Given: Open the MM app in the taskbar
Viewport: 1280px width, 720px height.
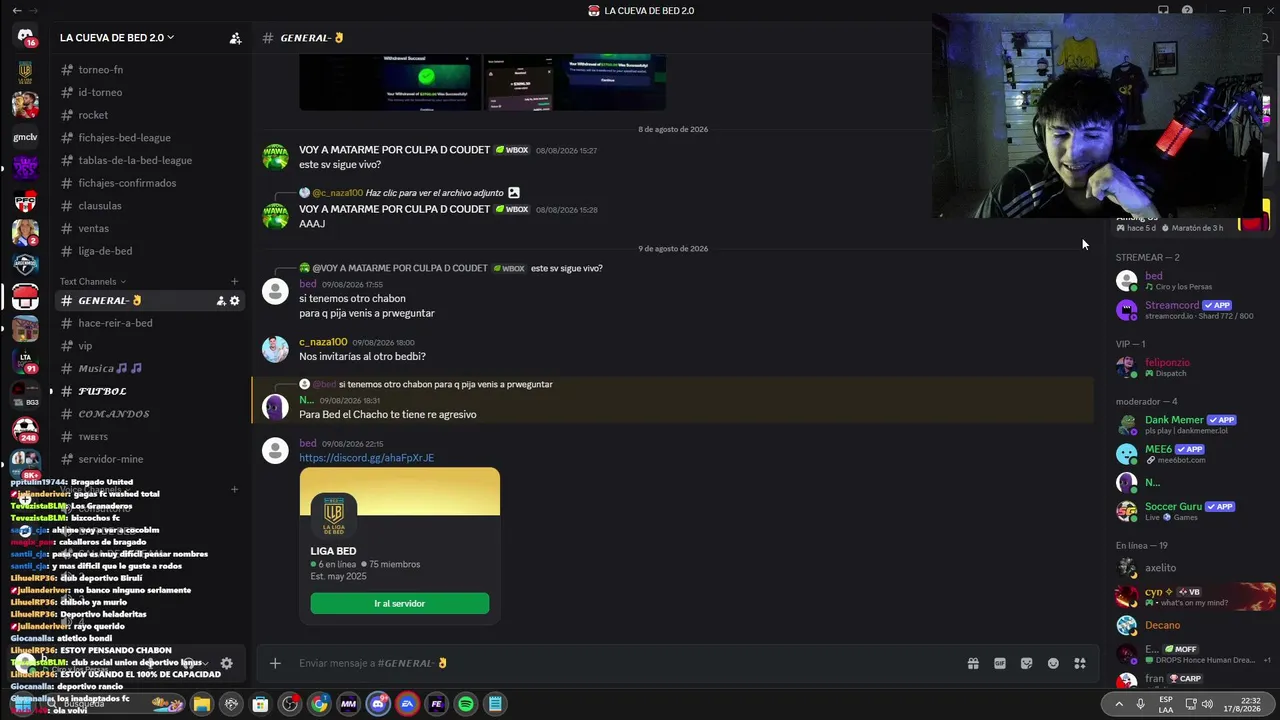Looking at the screenshot, I should pyautogui.click(x=348, y=704).
